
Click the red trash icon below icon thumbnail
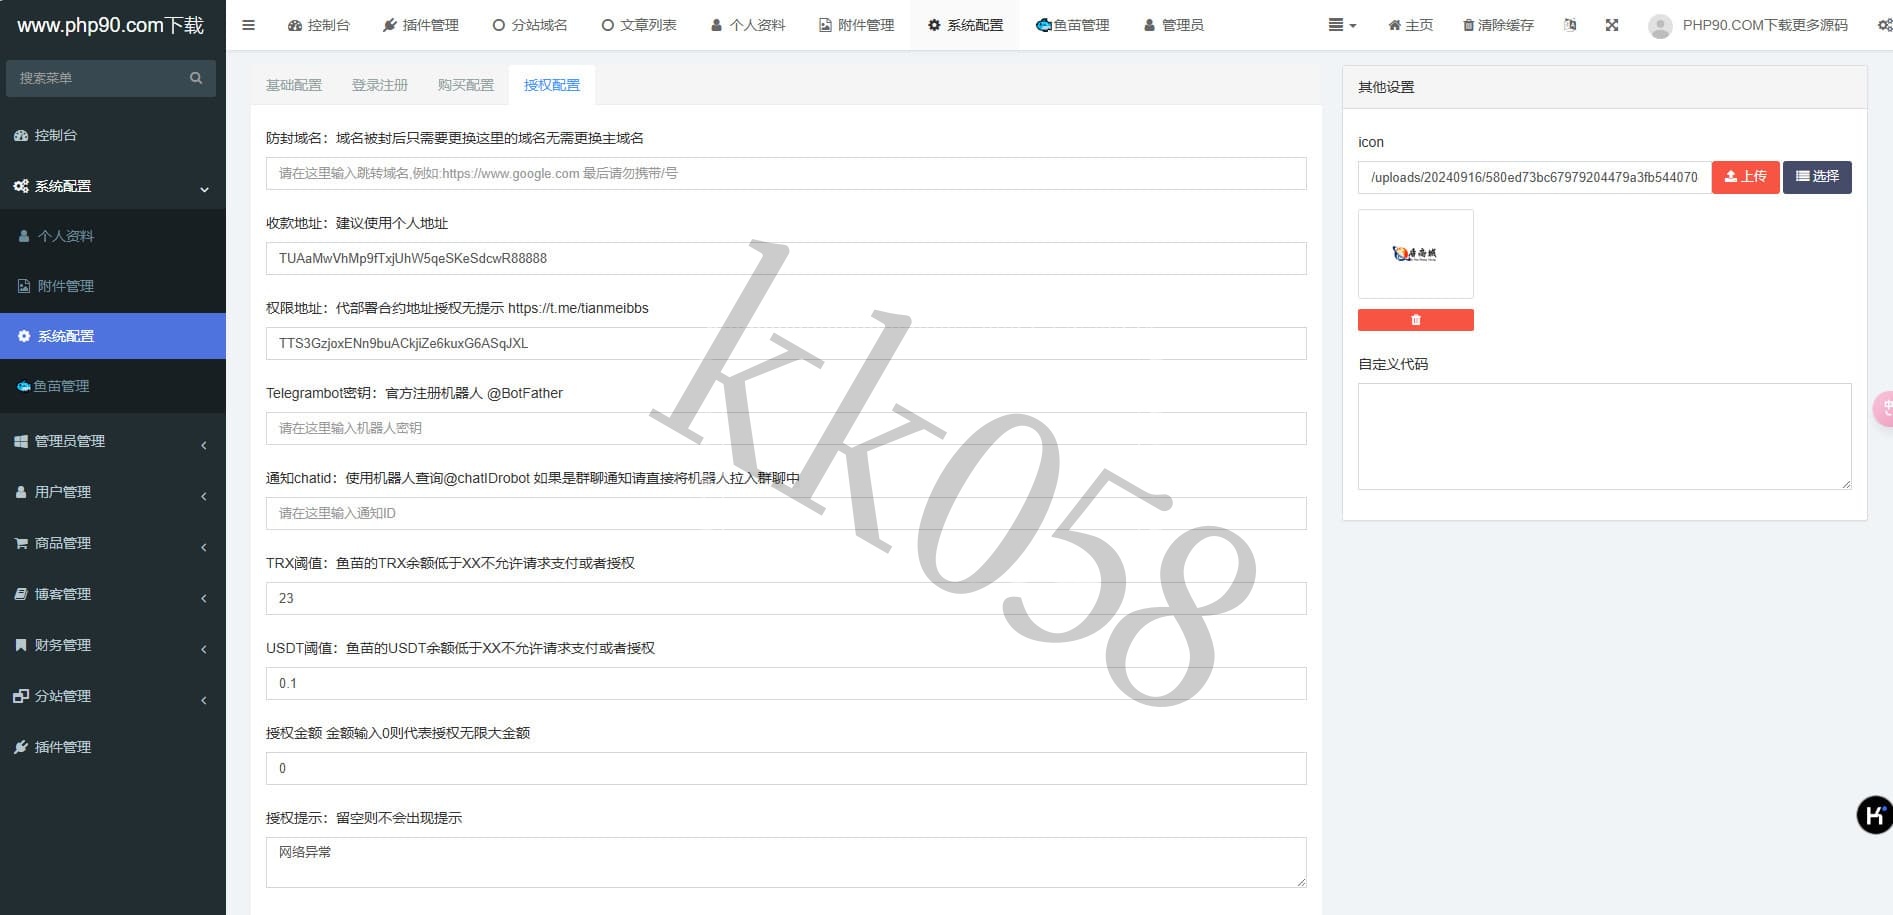tap(1415, 320)
